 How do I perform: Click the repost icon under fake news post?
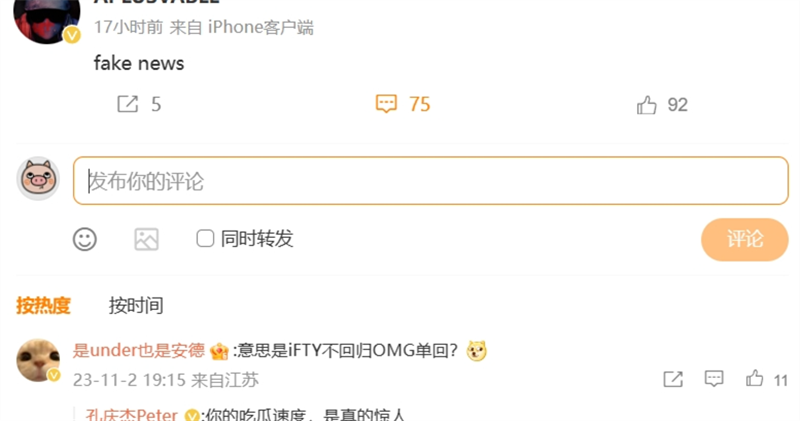(x=128, y=104)
